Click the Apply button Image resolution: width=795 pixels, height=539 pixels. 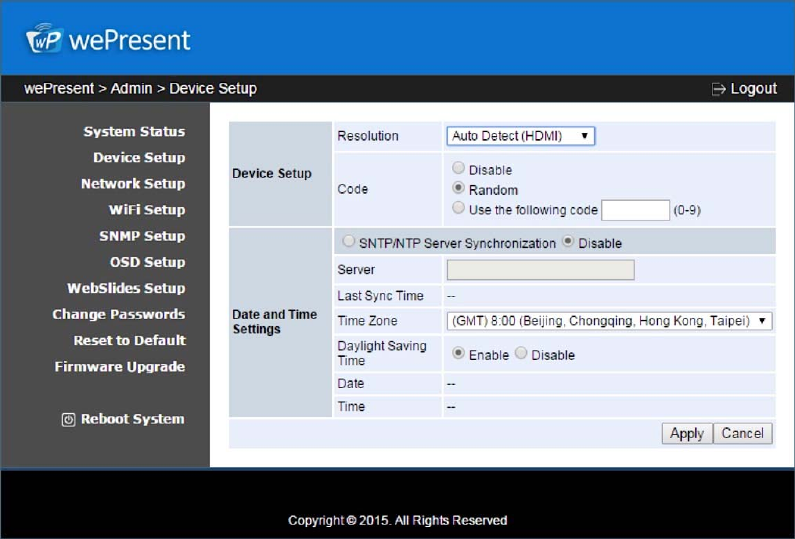click(x=687, y=434)
